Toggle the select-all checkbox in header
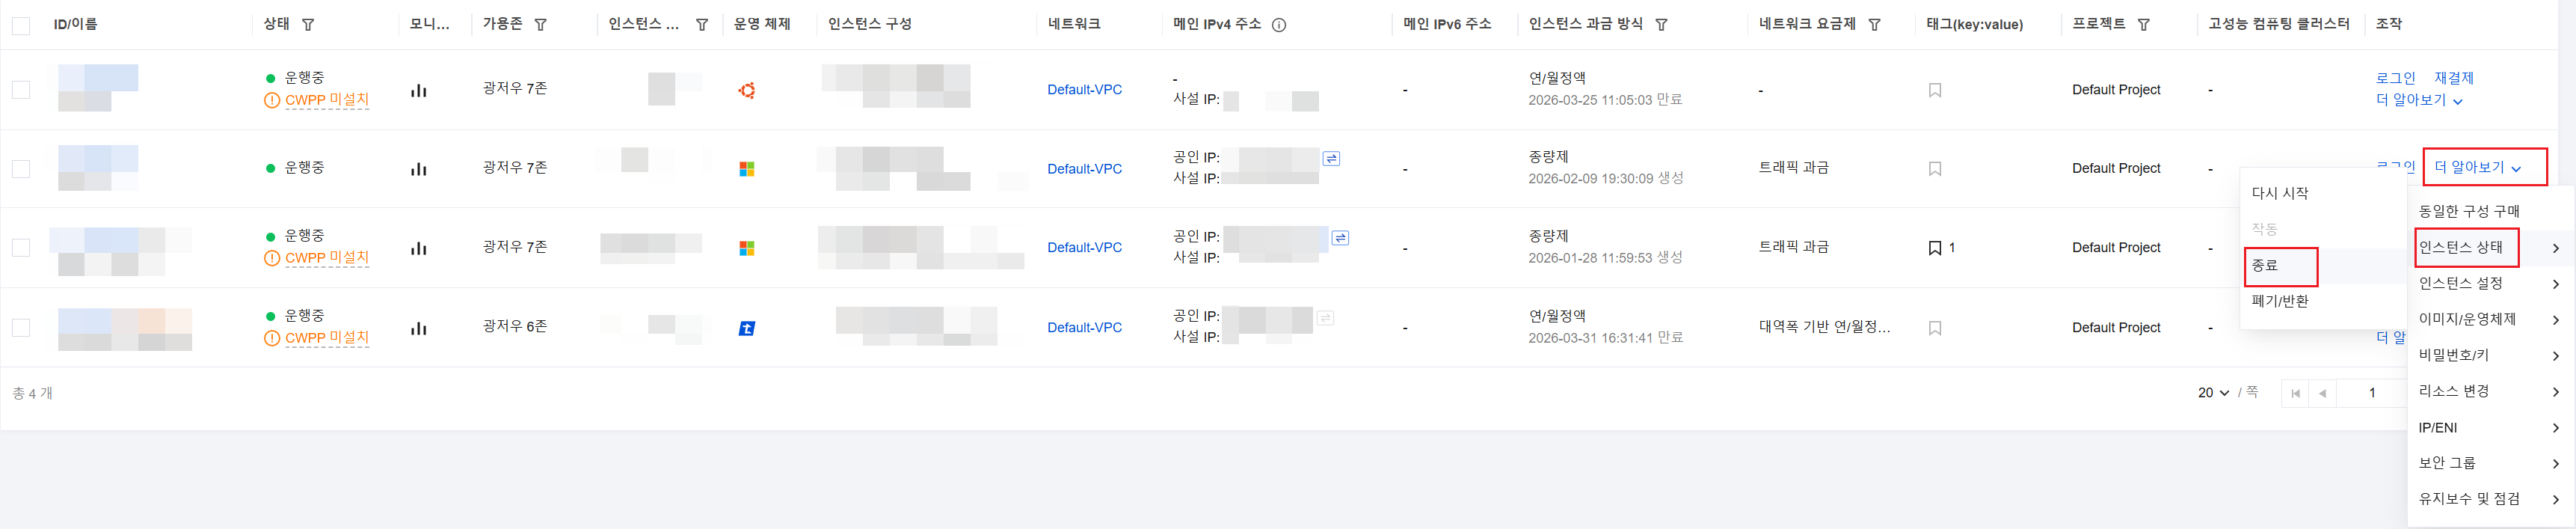This screenshot has height=529, width=2576. [21, 26]
